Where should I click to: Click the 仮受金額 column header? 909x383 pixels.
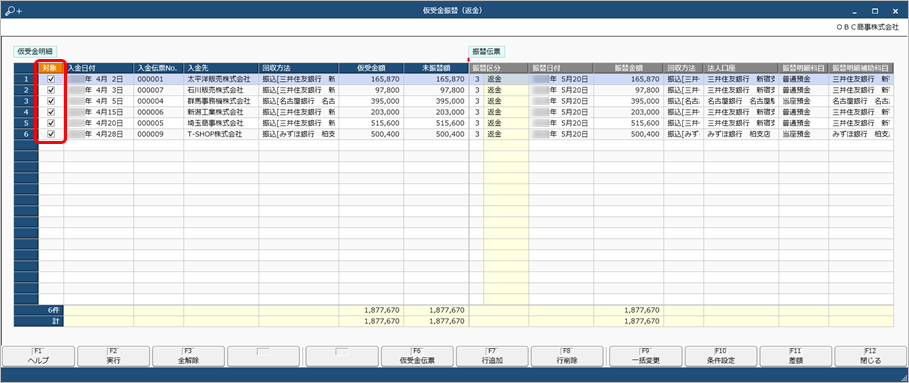pyautogui.click(x=371, y=68)
